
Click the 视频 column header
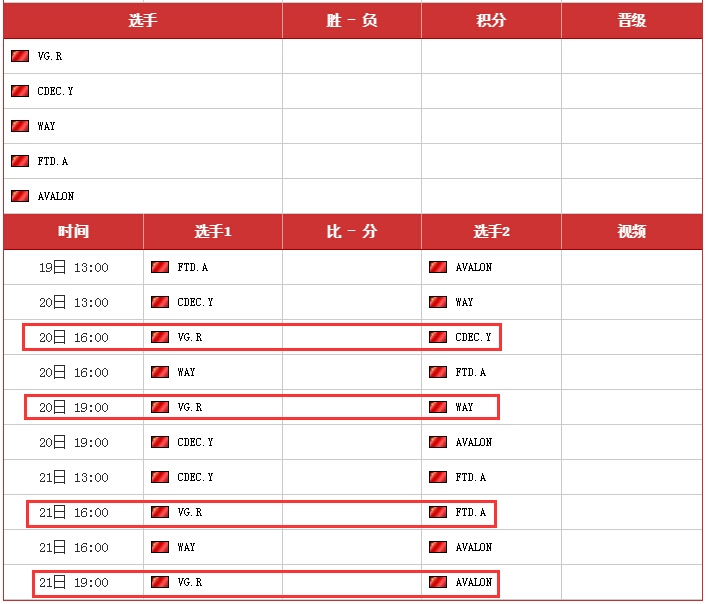(631, 232)
